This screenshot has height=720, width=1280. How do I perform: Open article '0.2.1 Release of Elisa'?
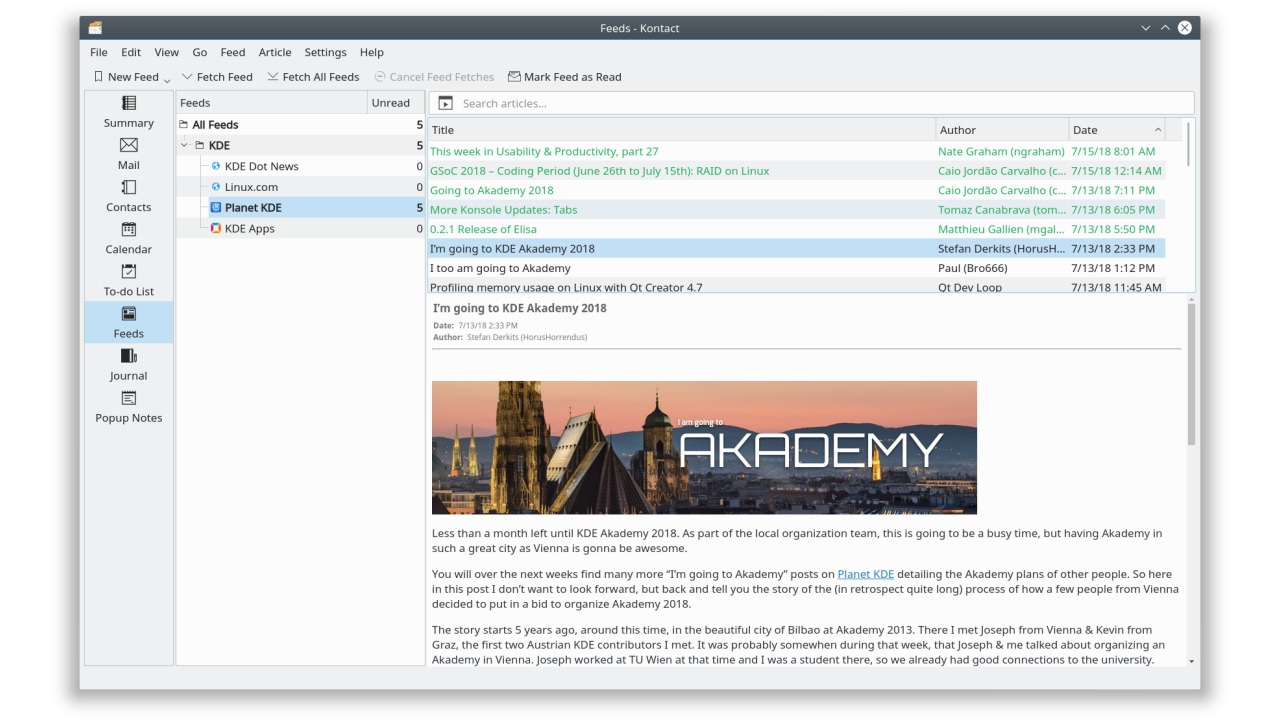coord(483,229)
